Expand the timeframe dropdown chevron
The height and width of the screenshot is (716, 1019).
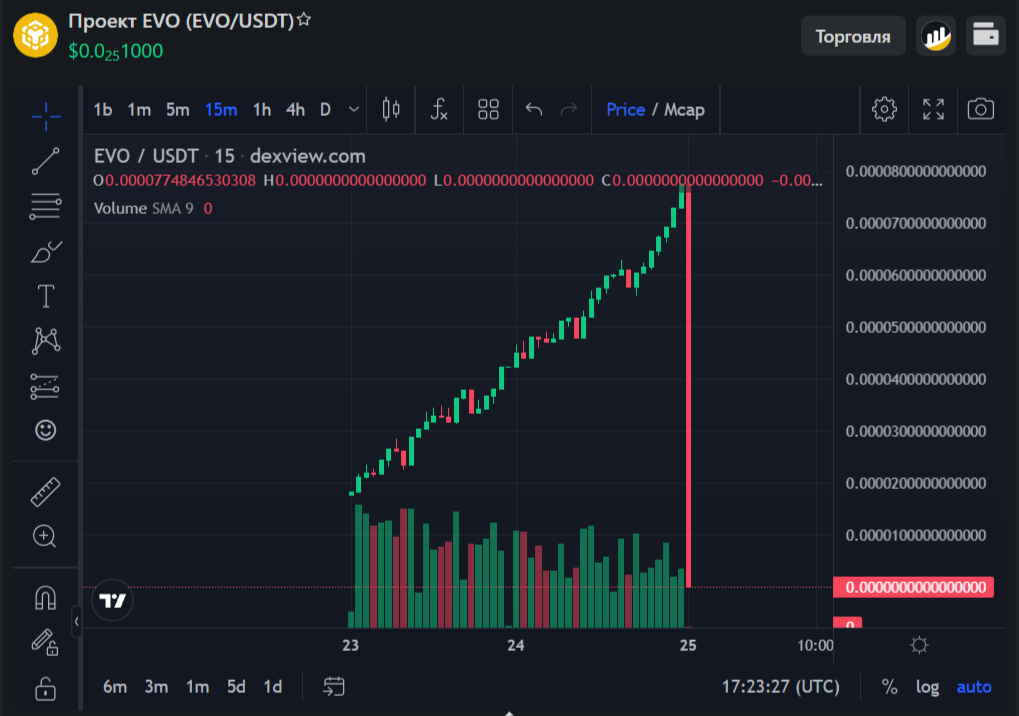(x=355, y=110)
